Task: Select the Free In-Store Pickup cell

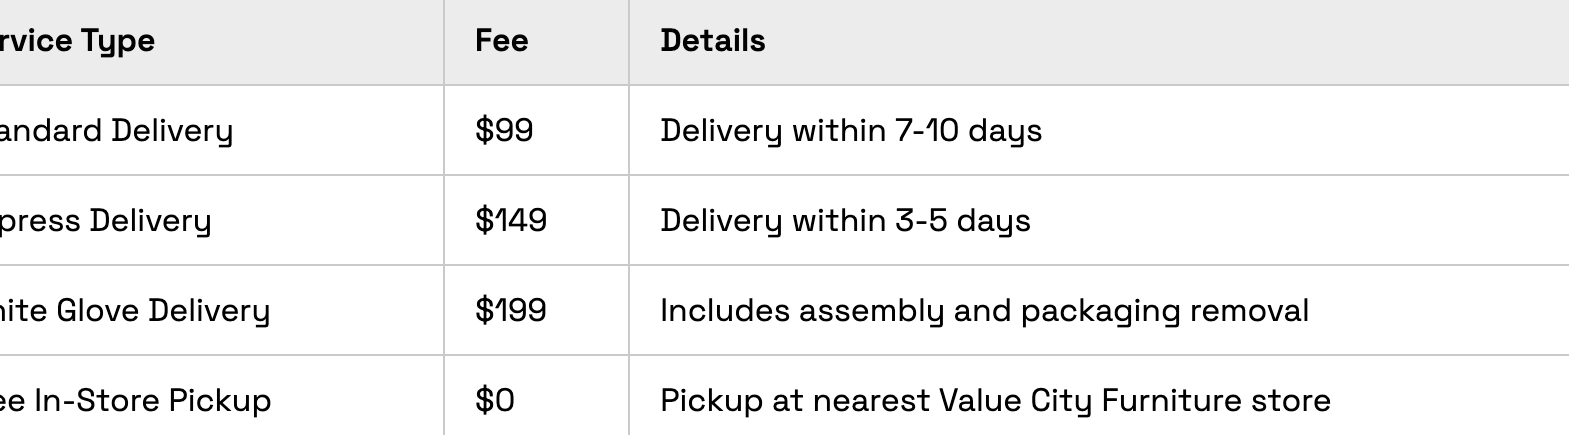Action: click(135, 401)
